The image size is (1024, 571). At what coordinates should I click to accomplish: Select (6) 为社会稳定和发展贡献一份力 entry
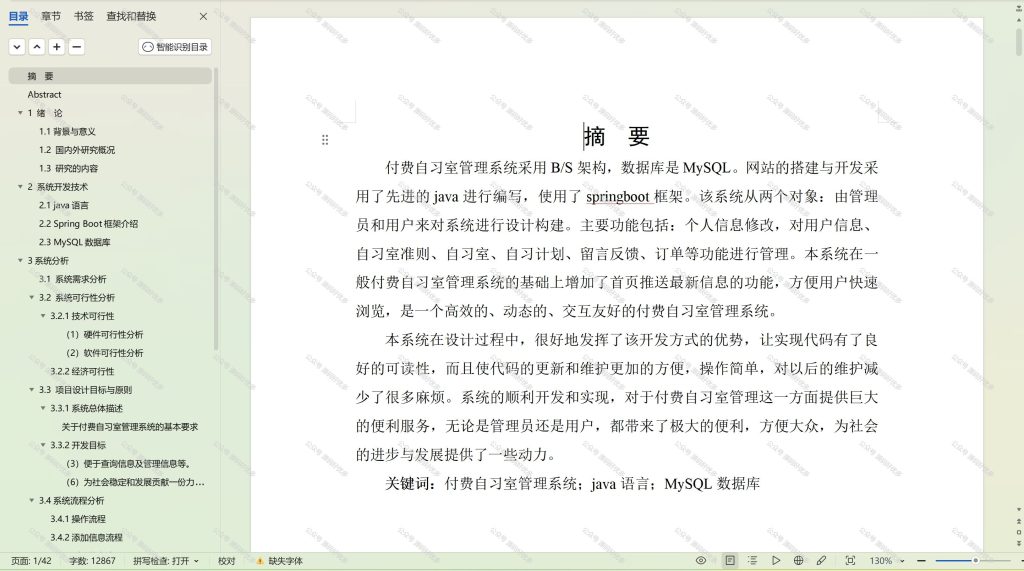point(135,482)
